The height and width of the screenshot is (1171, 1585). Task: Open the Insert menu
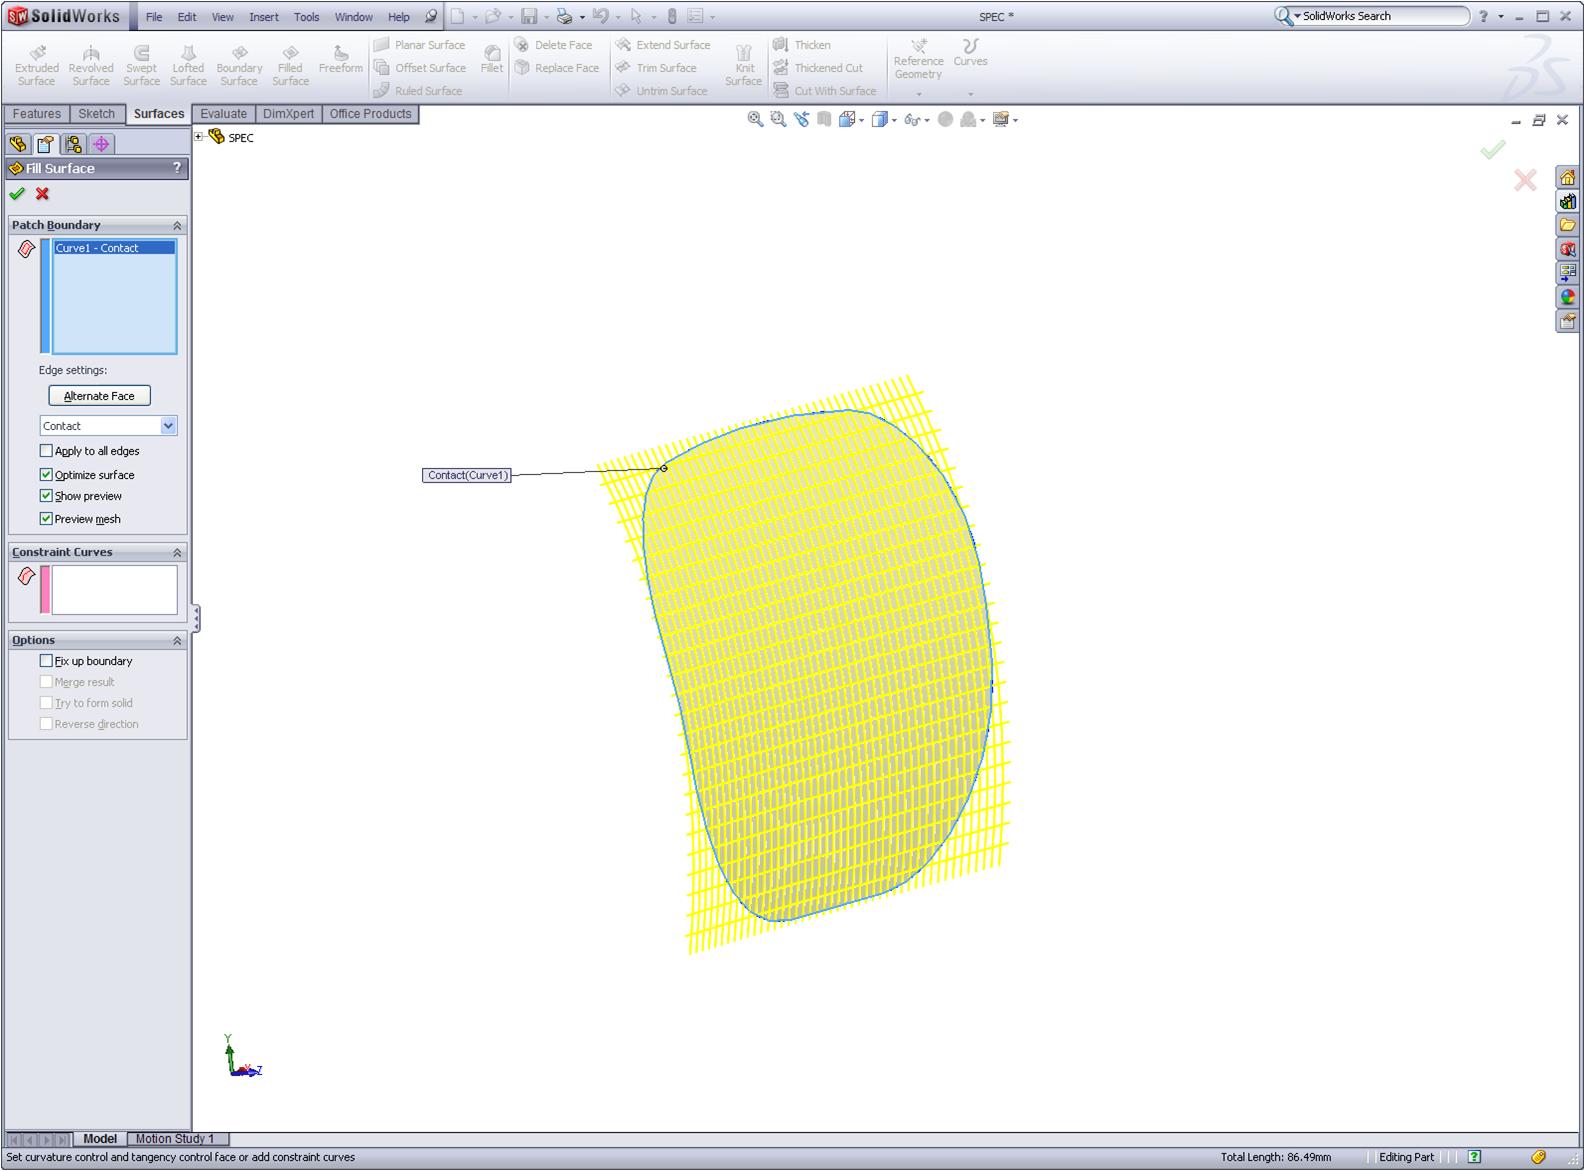click(x=264, y=17)
